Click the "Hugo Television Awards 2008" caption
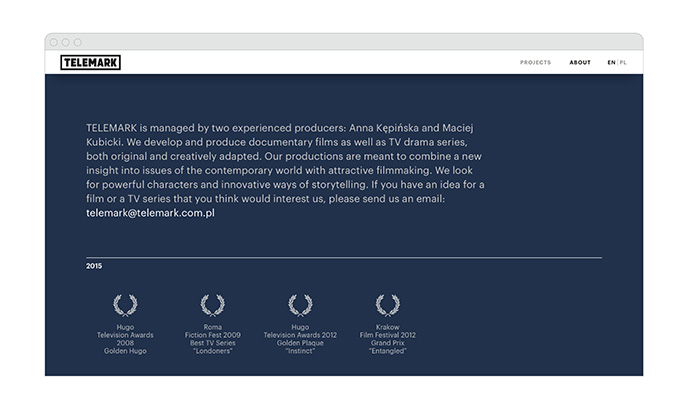This screenshot has height=409, width=688. 125,335
